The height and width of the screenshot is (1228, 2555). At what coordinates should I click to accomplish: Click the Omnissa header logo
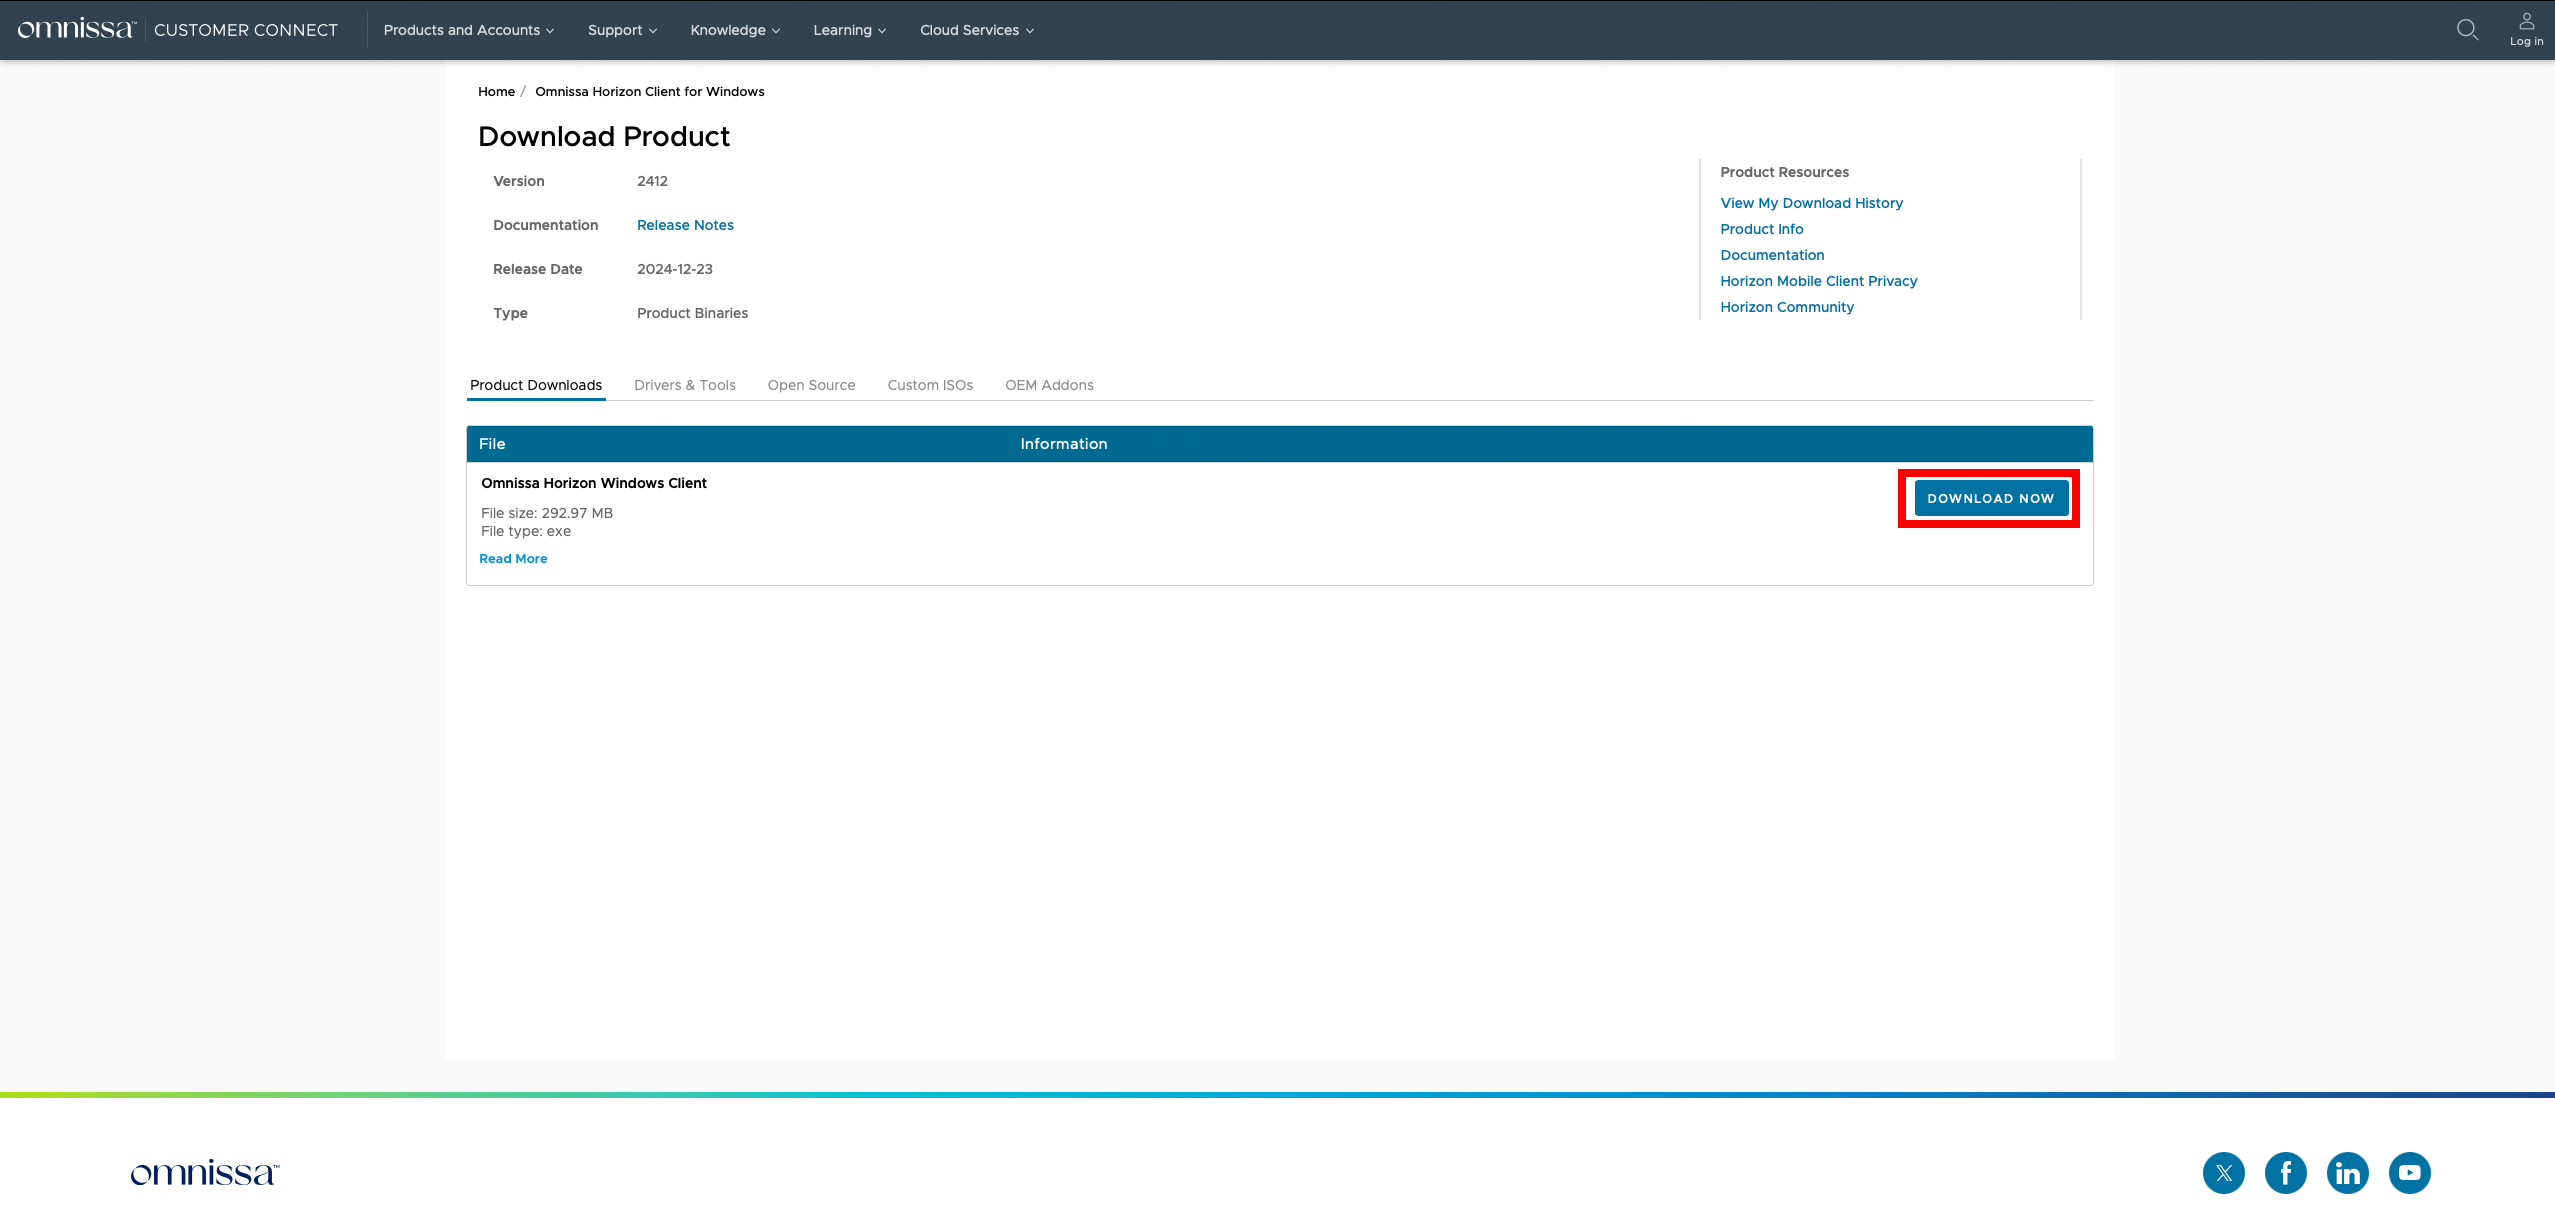click(77, 29)
